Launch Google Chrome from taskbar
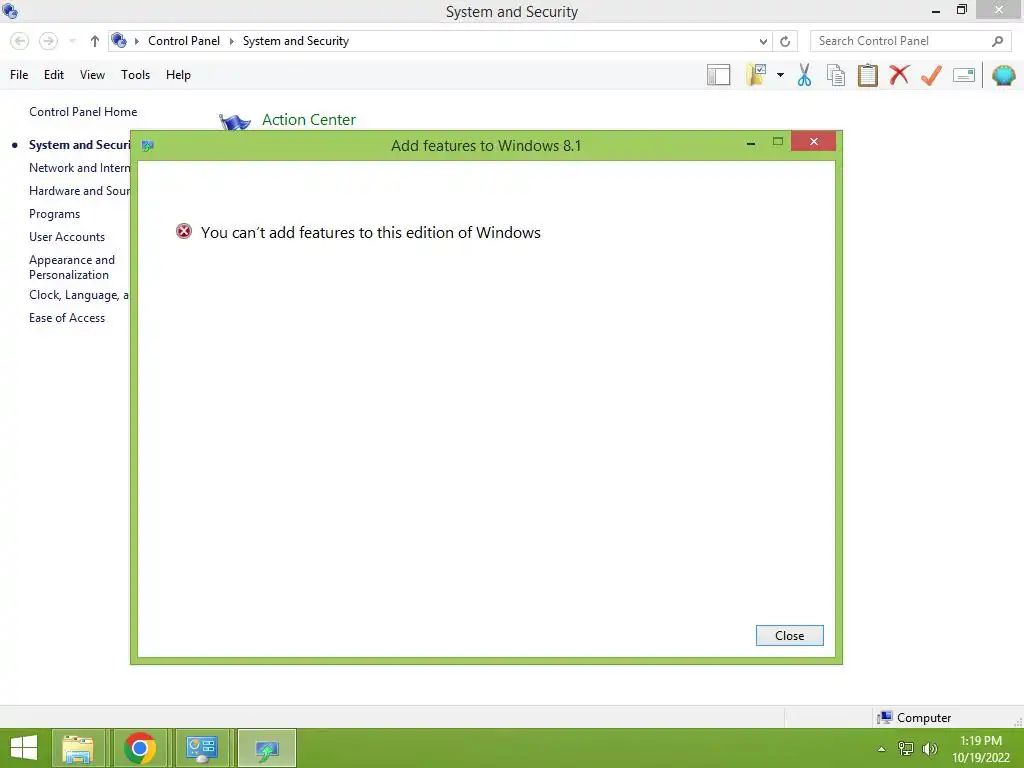 coord(140,748)
